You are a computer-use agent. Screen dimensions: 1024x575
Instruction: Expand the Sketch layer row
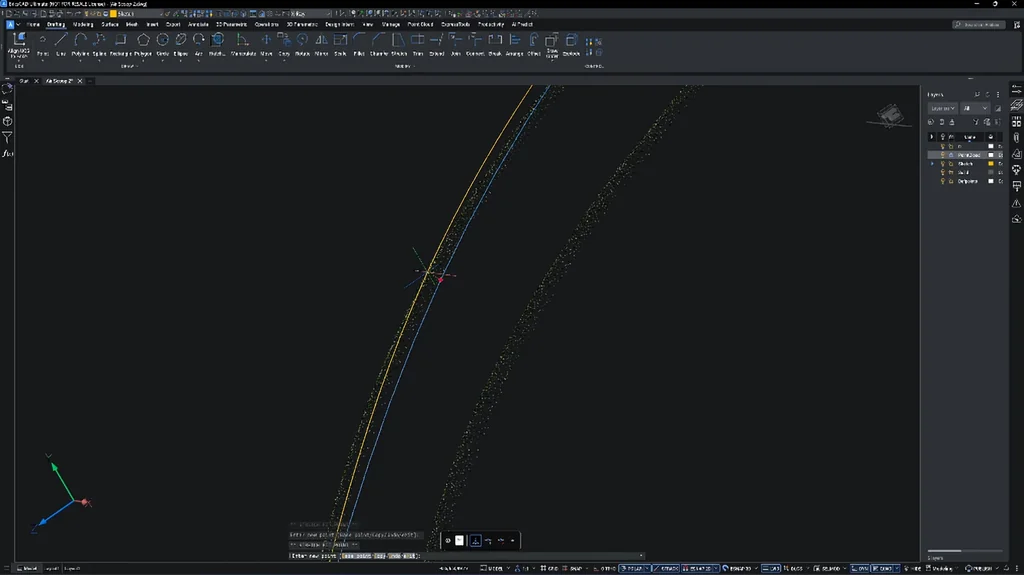pyautogui.click(x=932, y=163)
